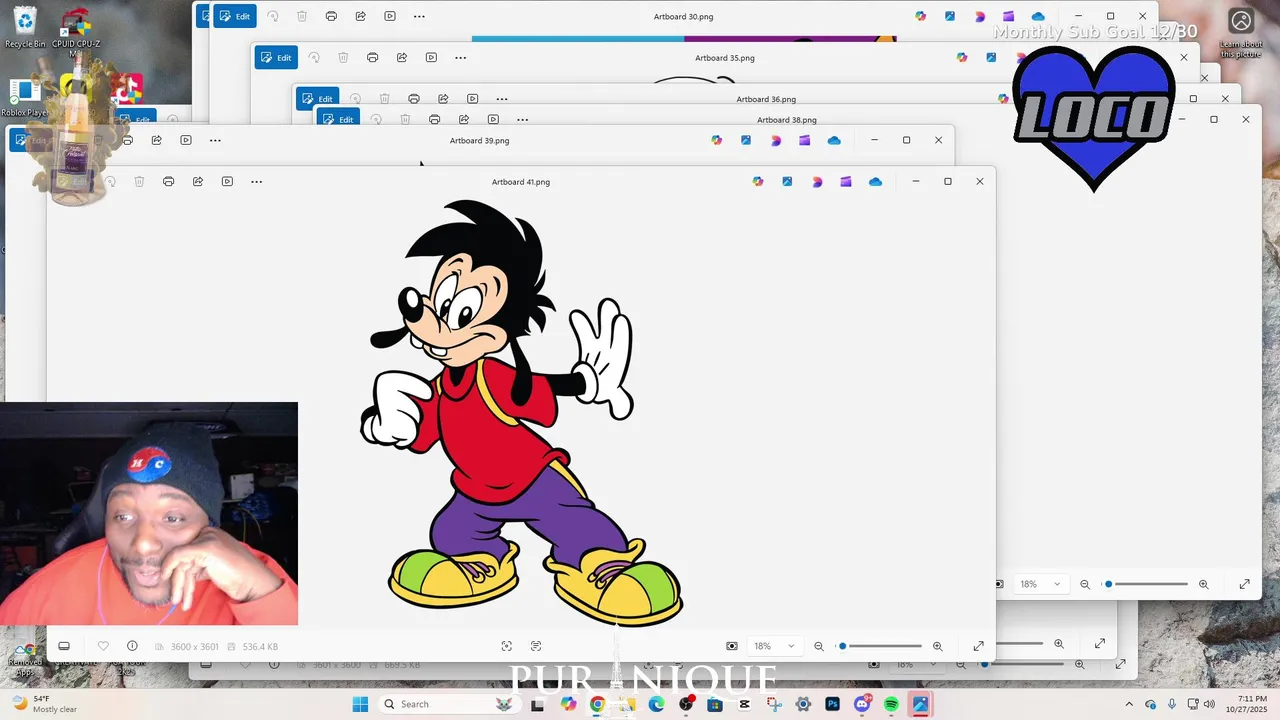
Task: Print from the Artboard 30 window
Action: [331, 16]
